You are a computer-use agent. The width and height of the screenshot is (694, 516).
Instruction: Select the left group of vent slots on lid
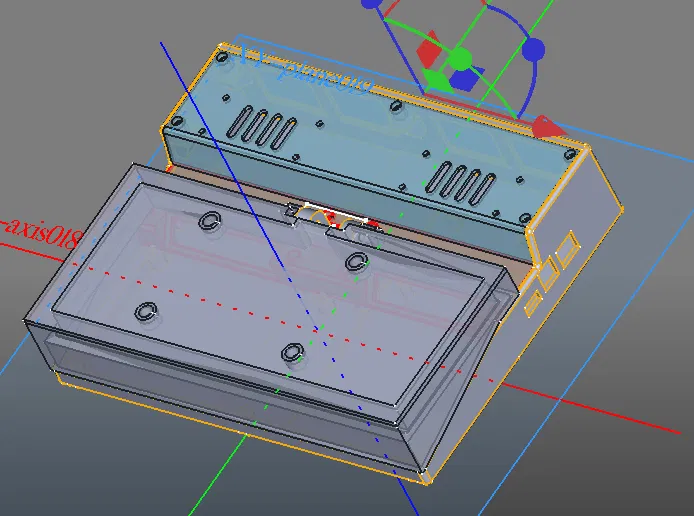tap(261, 127)
